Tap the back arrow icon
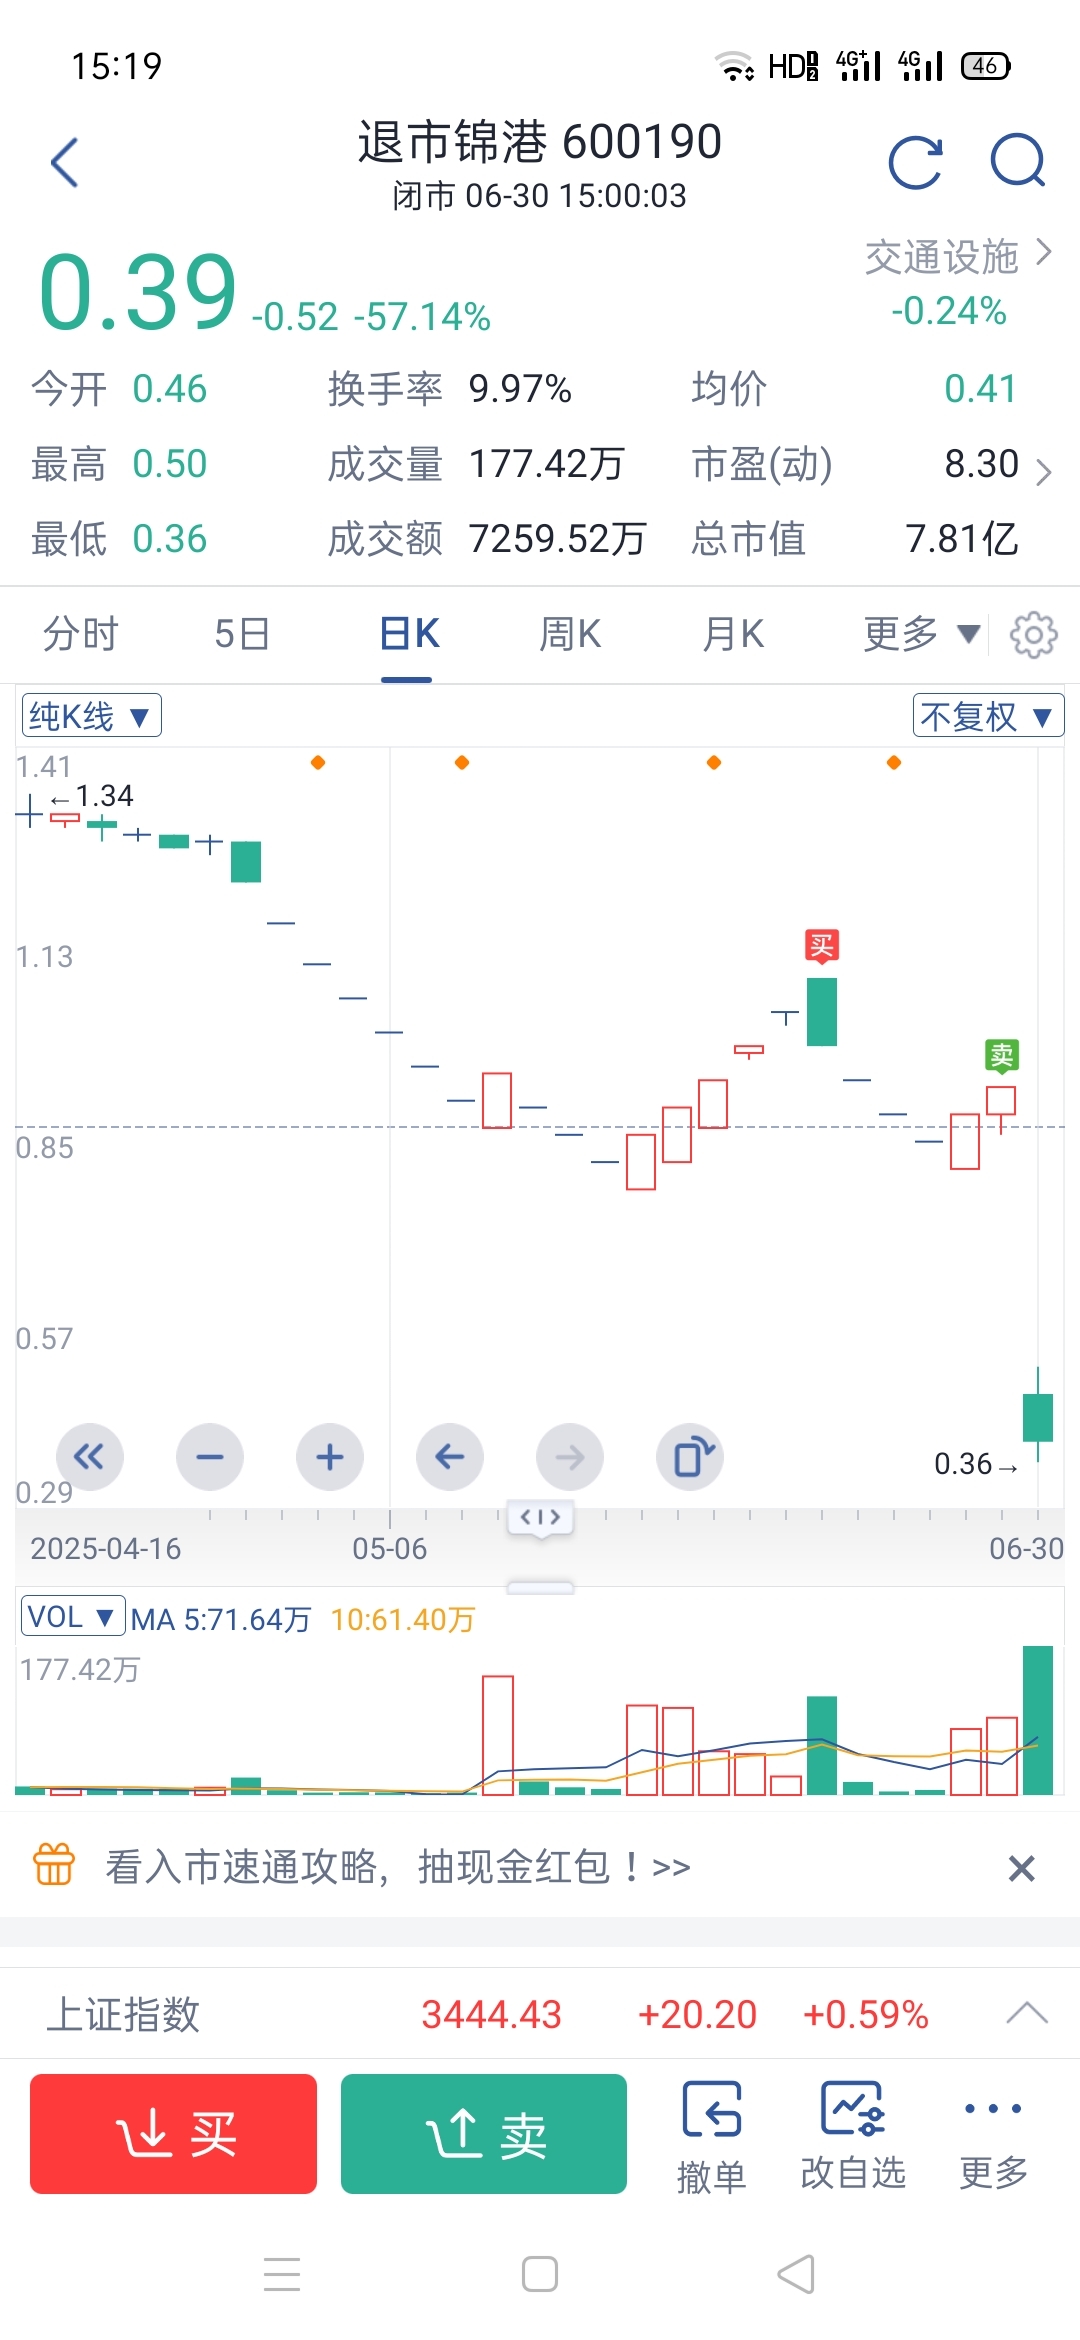The image size is (1080, 2340). (x=65, y=162)
